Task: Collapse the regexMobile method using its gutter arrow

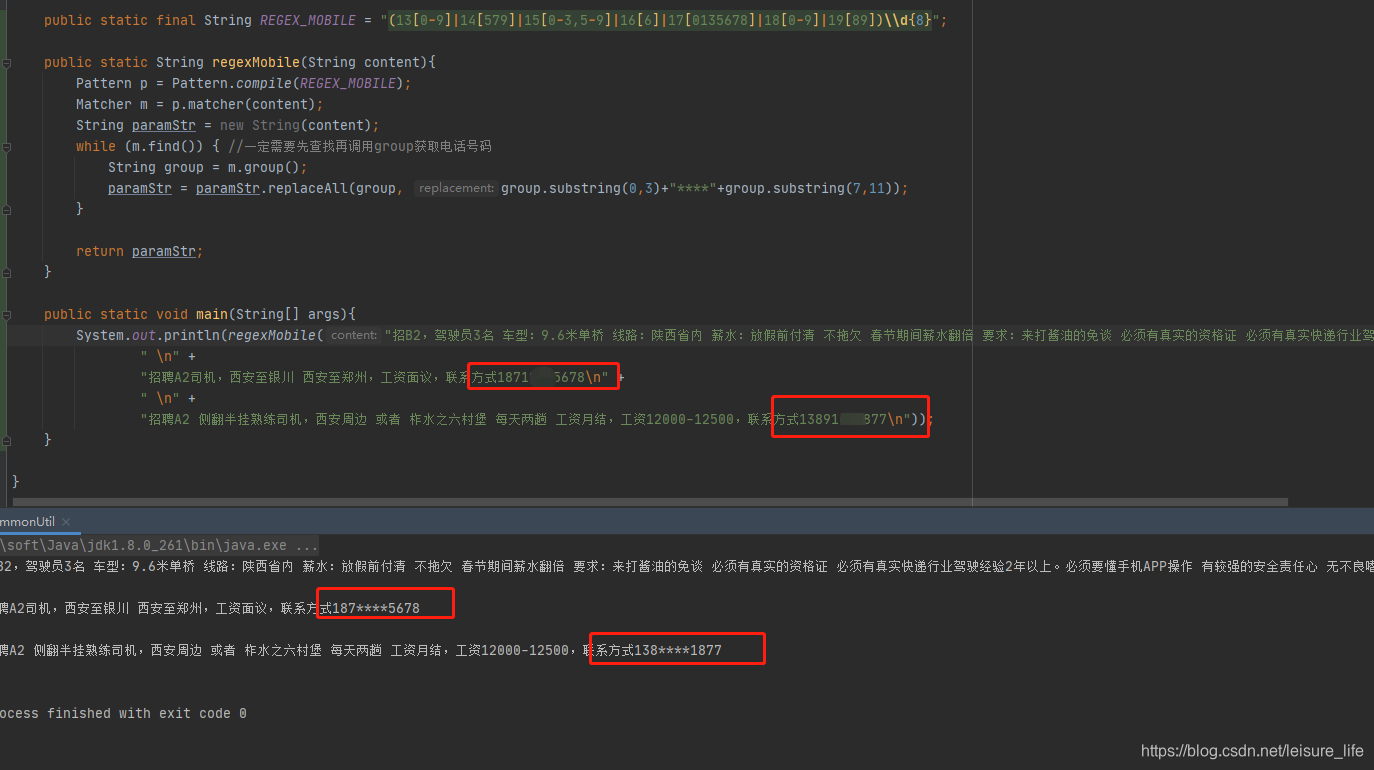Action: tap(7, 62)
